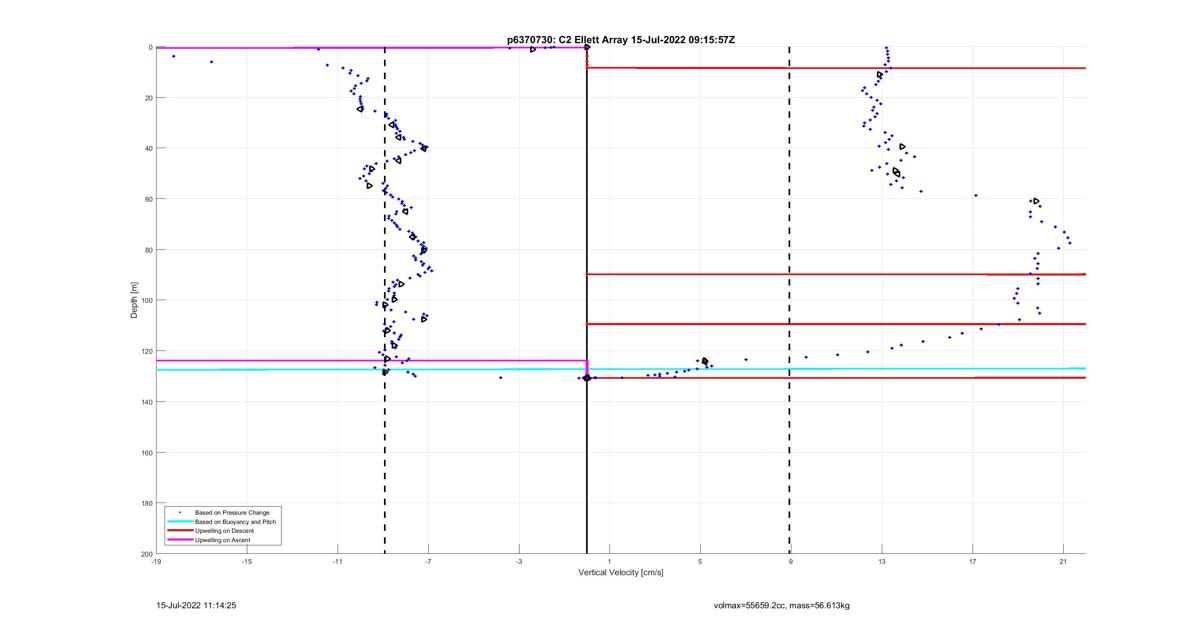Select legend entry 'Upwelling on Ascent'
This screenshot has width=1200, height=622.
[223, 539]
